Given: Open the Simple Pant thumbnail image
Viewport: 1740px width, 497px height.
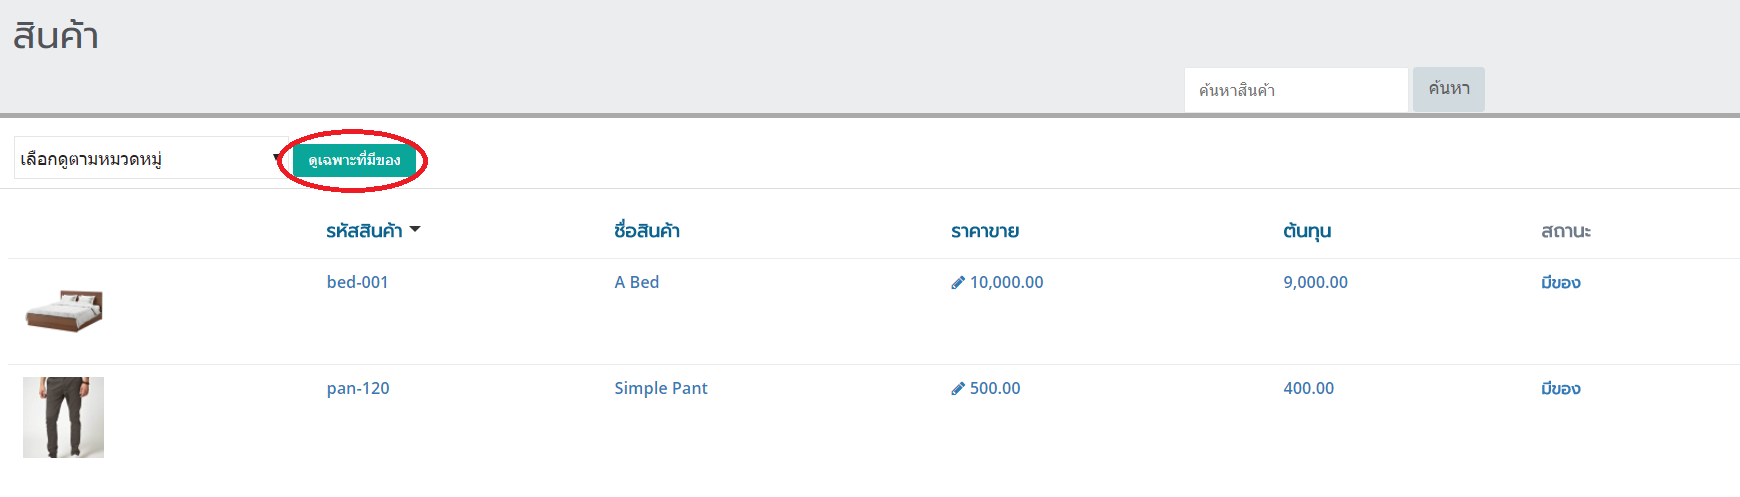Looking at the screenshot, I should pyautogui.click(x=64, y=417).
